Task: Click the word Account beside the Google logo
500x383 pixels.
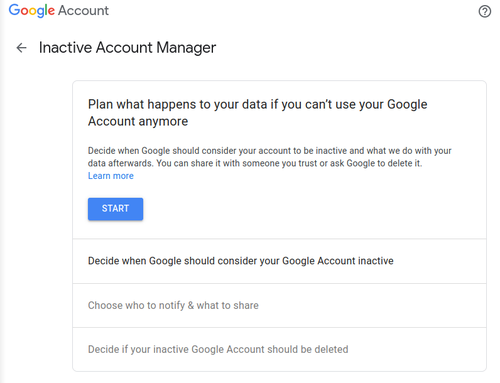Action: [x=83, y=11]
